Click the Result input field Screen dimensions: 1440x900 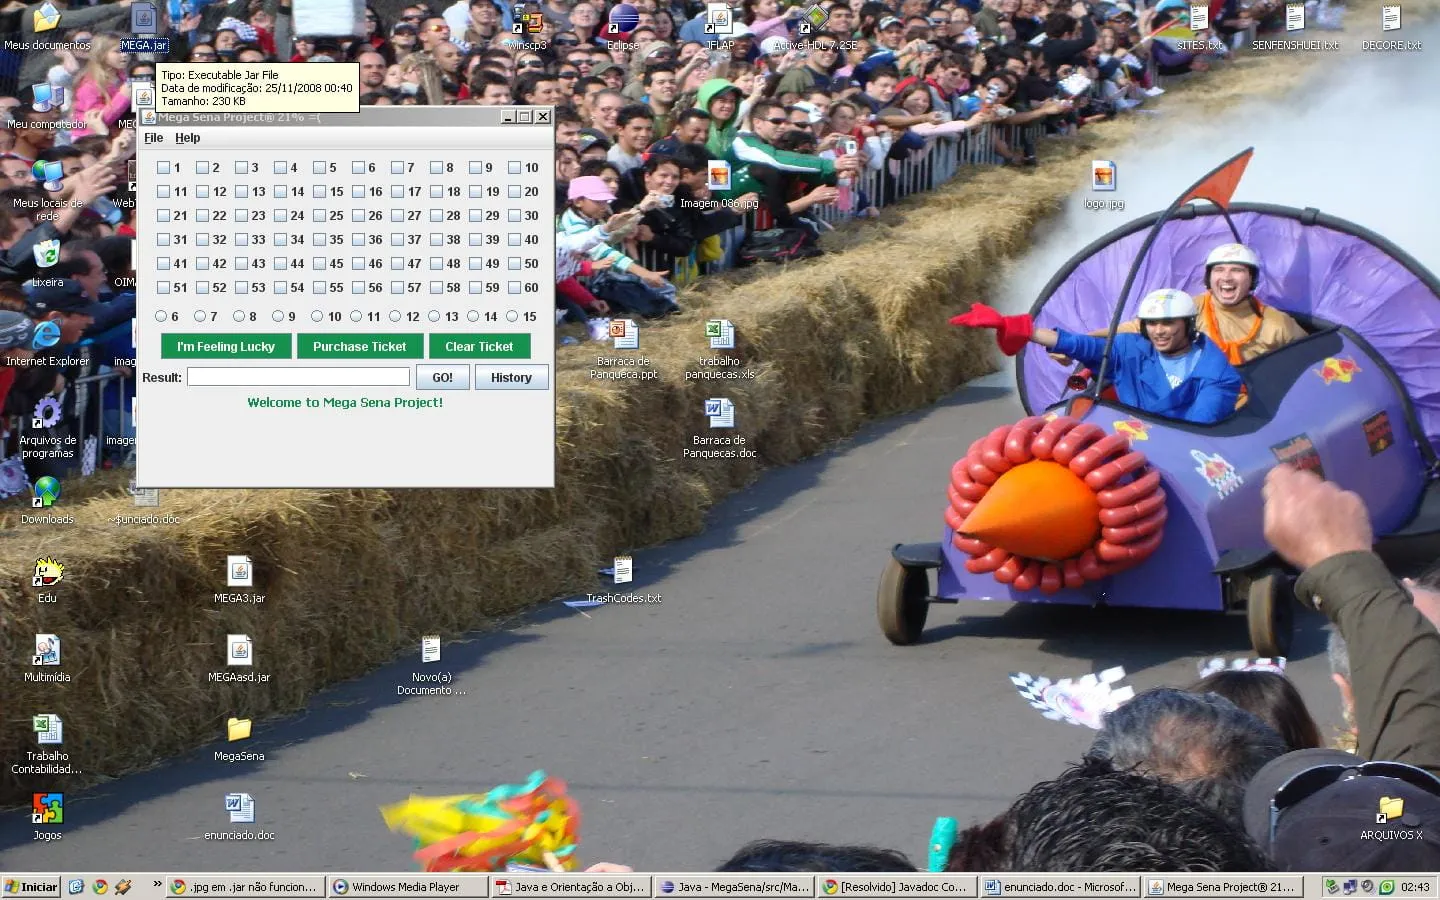pos(298,377)
